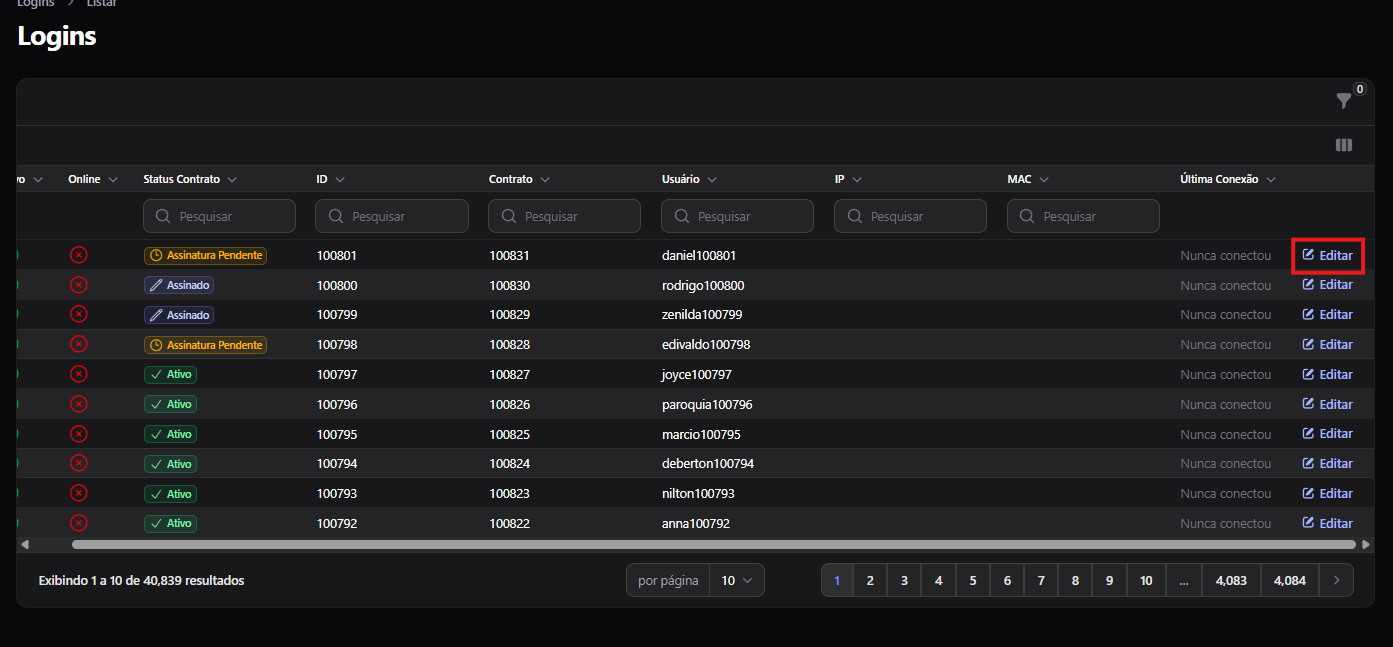Click the Ativo badge for ID 100797
Viewport: 1393px width, 647px height.
(x=170, y=375)
